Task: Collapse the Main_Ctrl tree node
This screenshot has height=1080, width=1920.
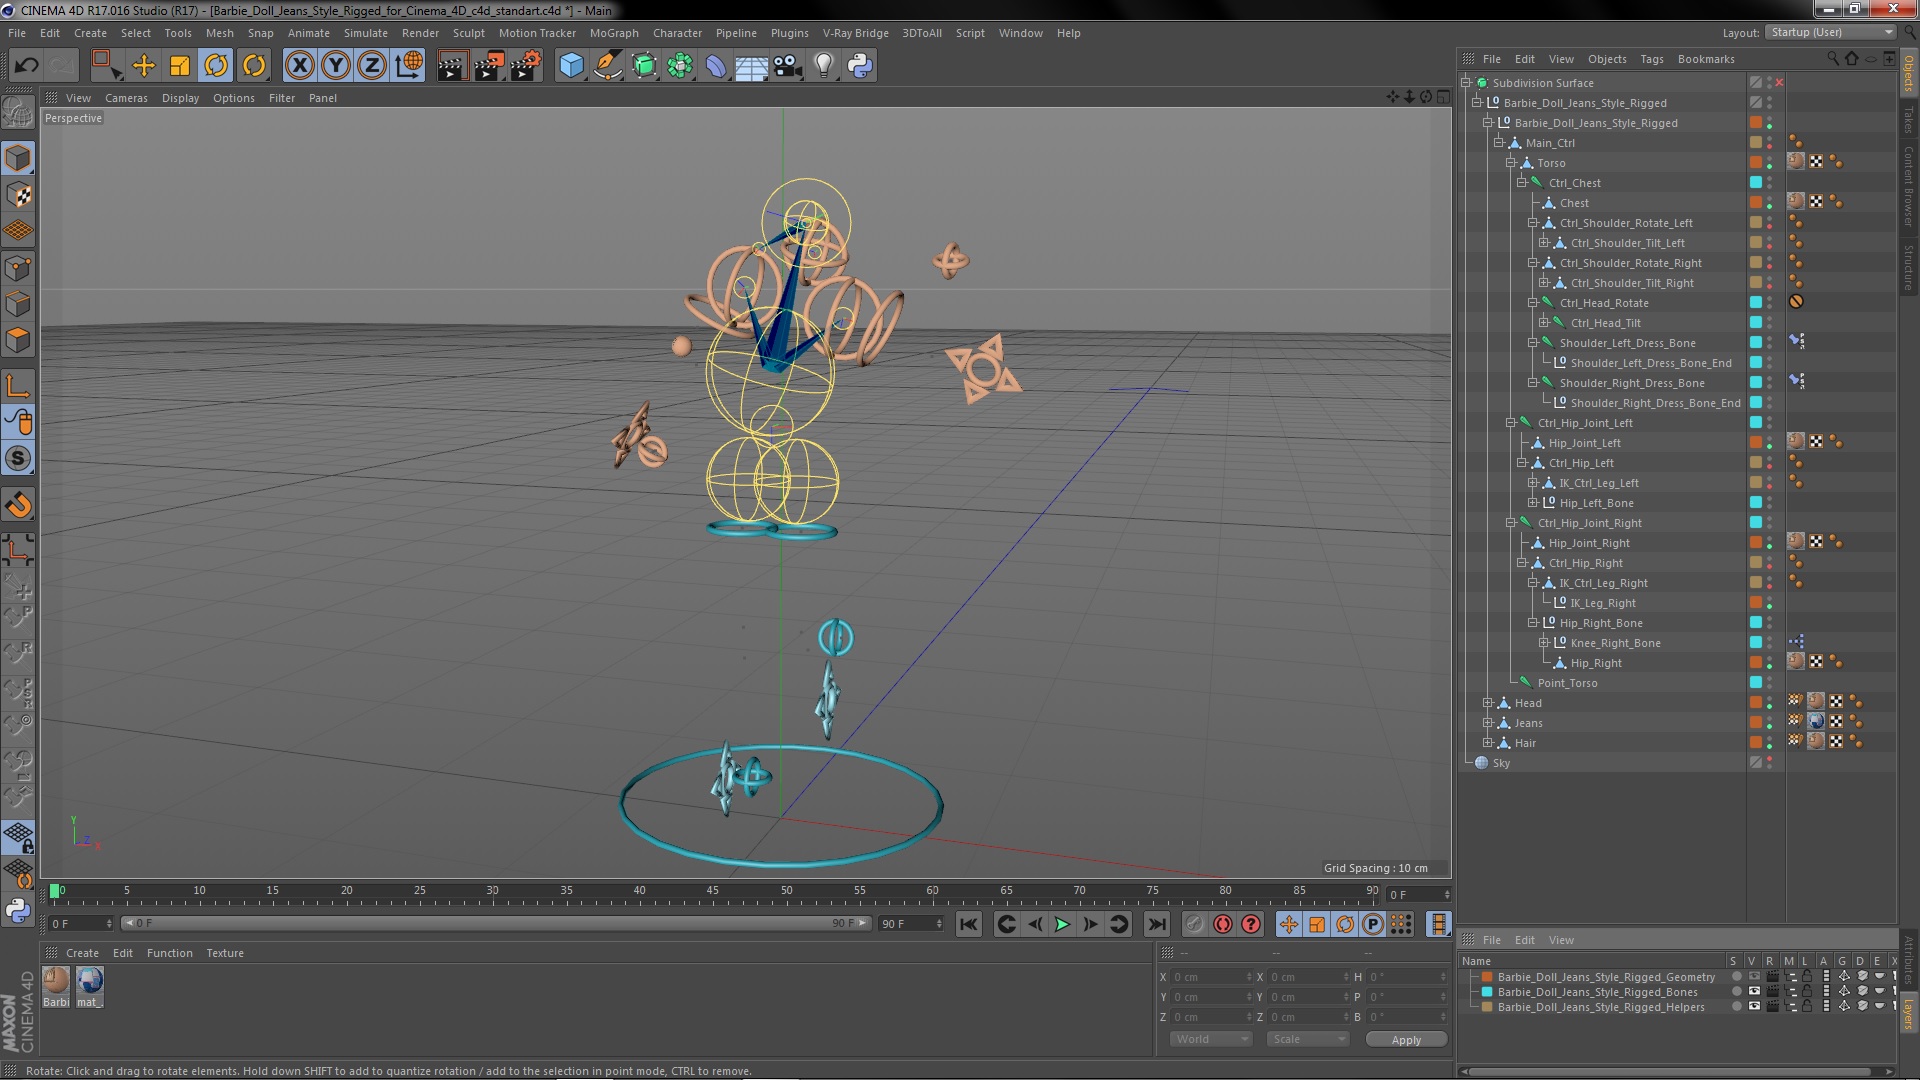Action: 1499,143
